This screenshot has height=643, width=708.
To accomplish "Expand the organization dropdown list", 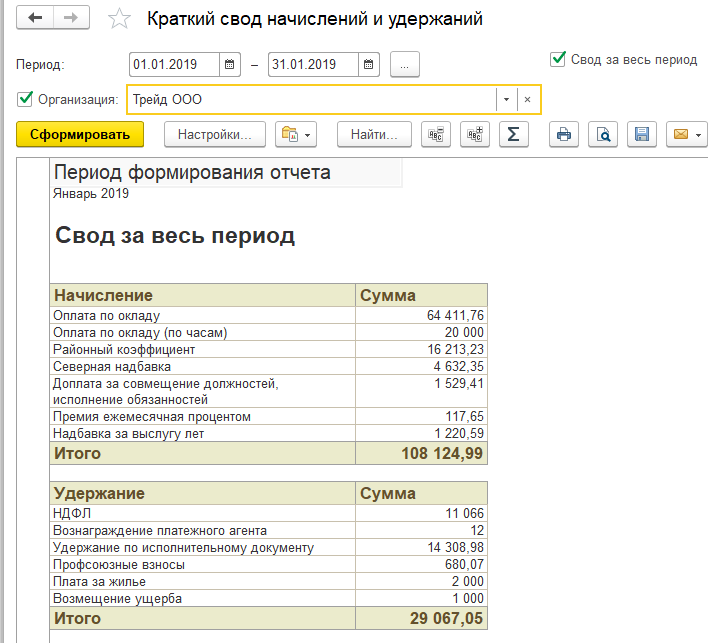I will pos(506,100).
